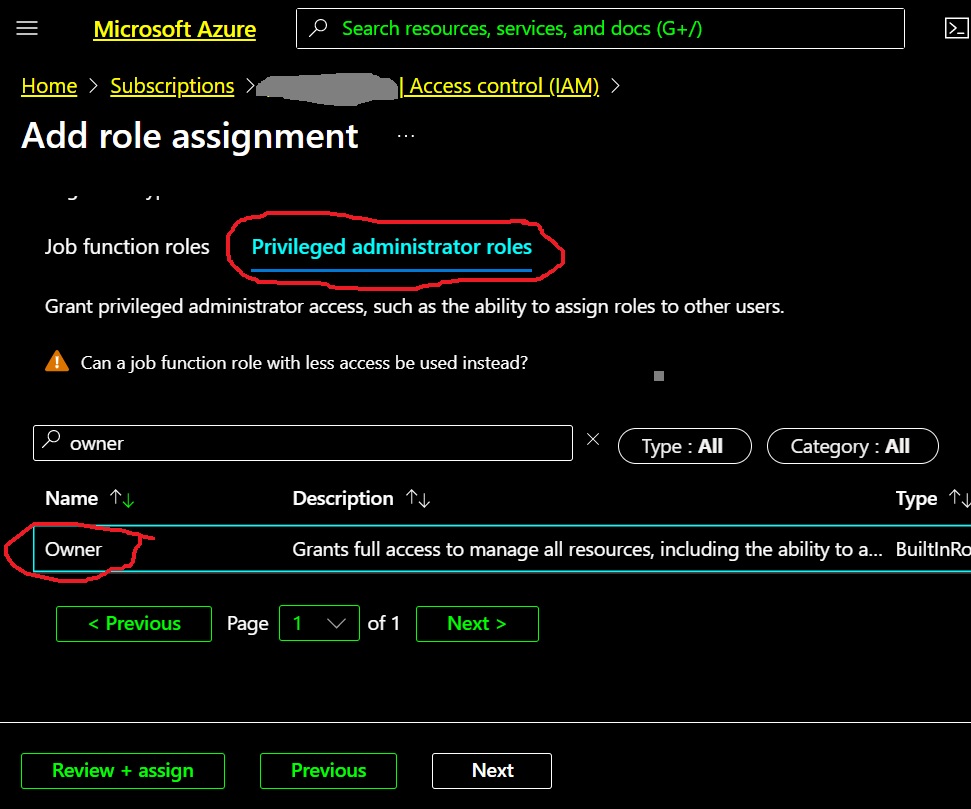Image resolution: width=971 pixels, height=809 pixels.
Task: Open the page number dropdown
Action: [319, 623]
